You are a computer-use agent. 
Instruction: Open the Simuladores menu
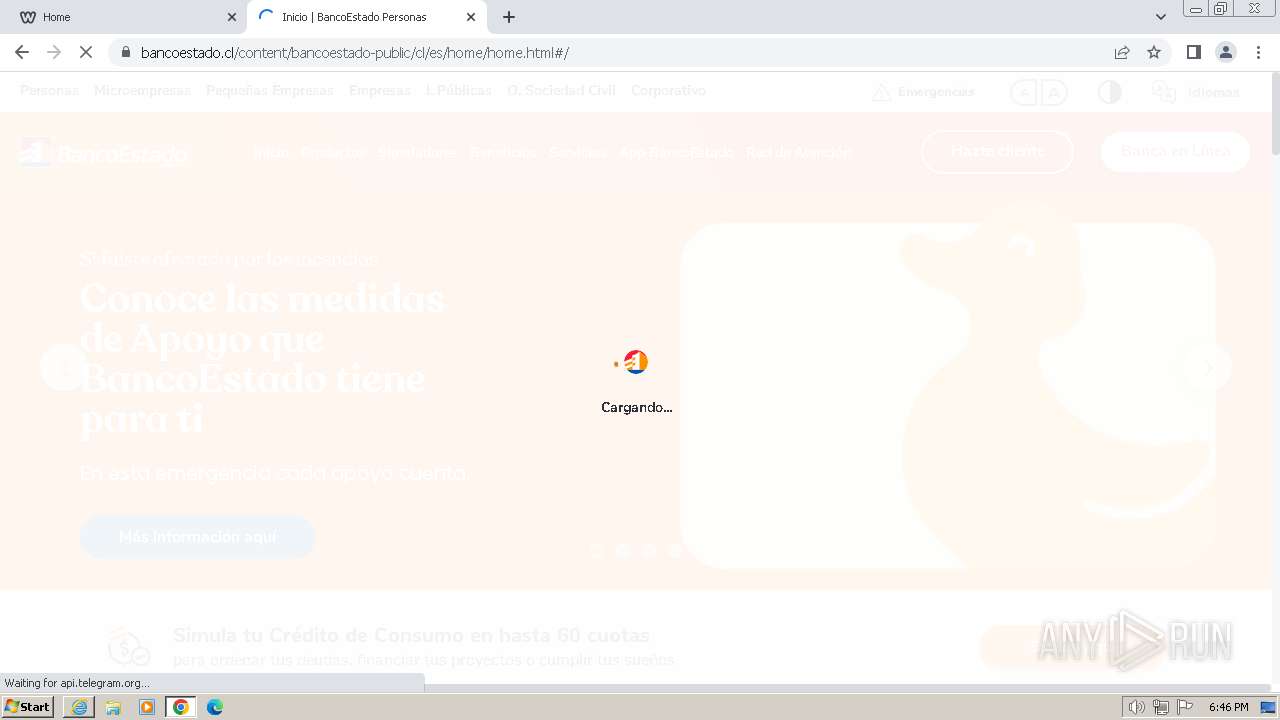417,152
